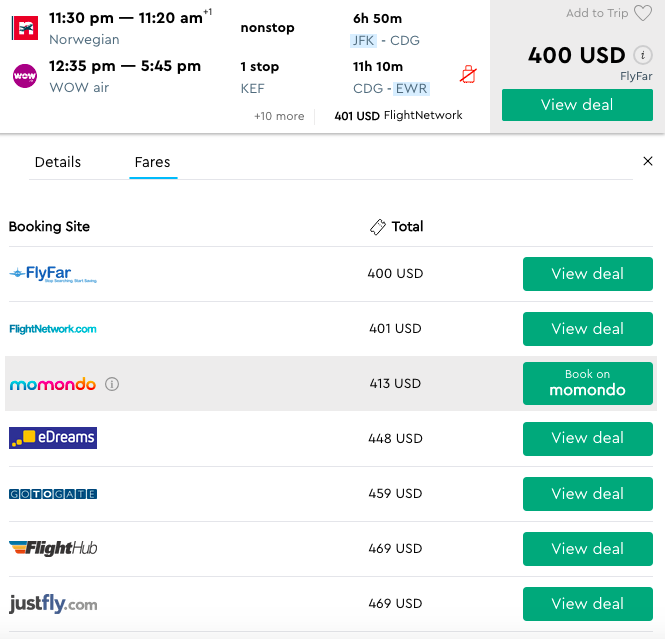Image resolution: width=665 pixels, height=639 pixels.
Task: Close the fares panel with the X
Action: click(x=648, y=161)
